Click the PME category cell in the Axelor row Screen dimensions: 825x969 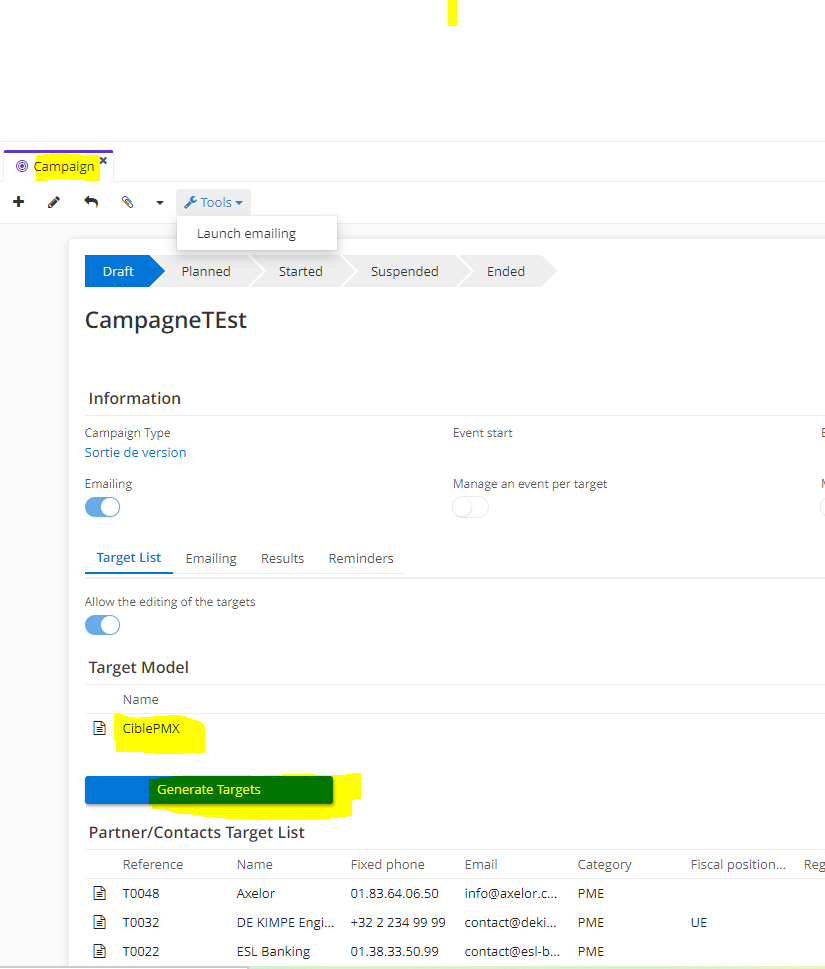pyautogui.click(x=591, y=894)
